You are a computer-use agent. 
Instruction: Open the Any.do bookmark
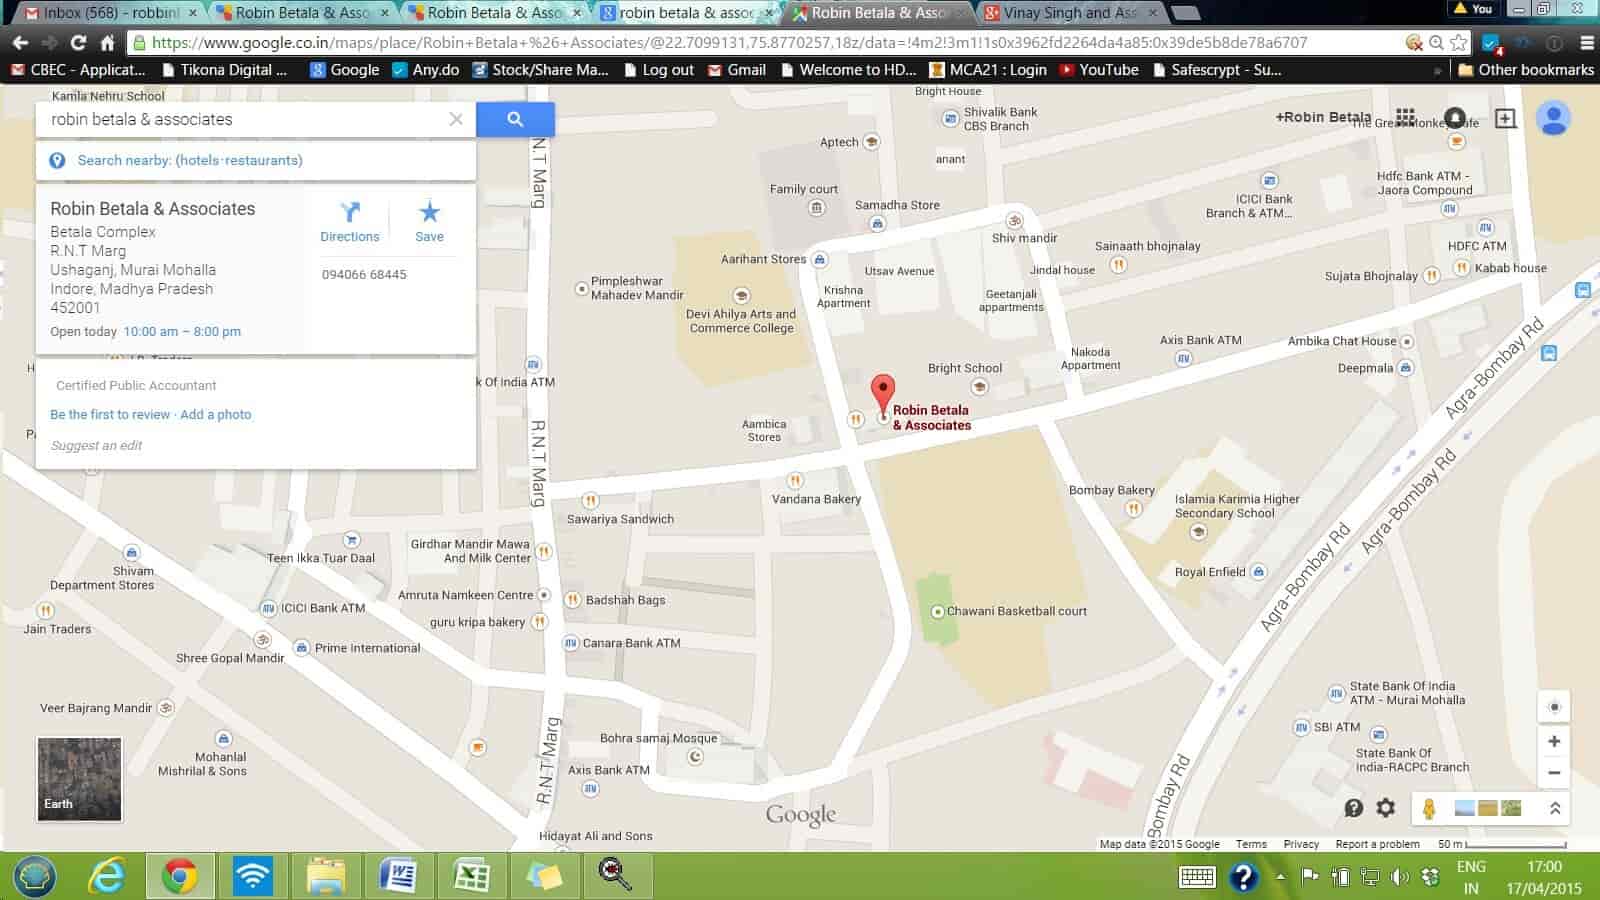[426, 70]
